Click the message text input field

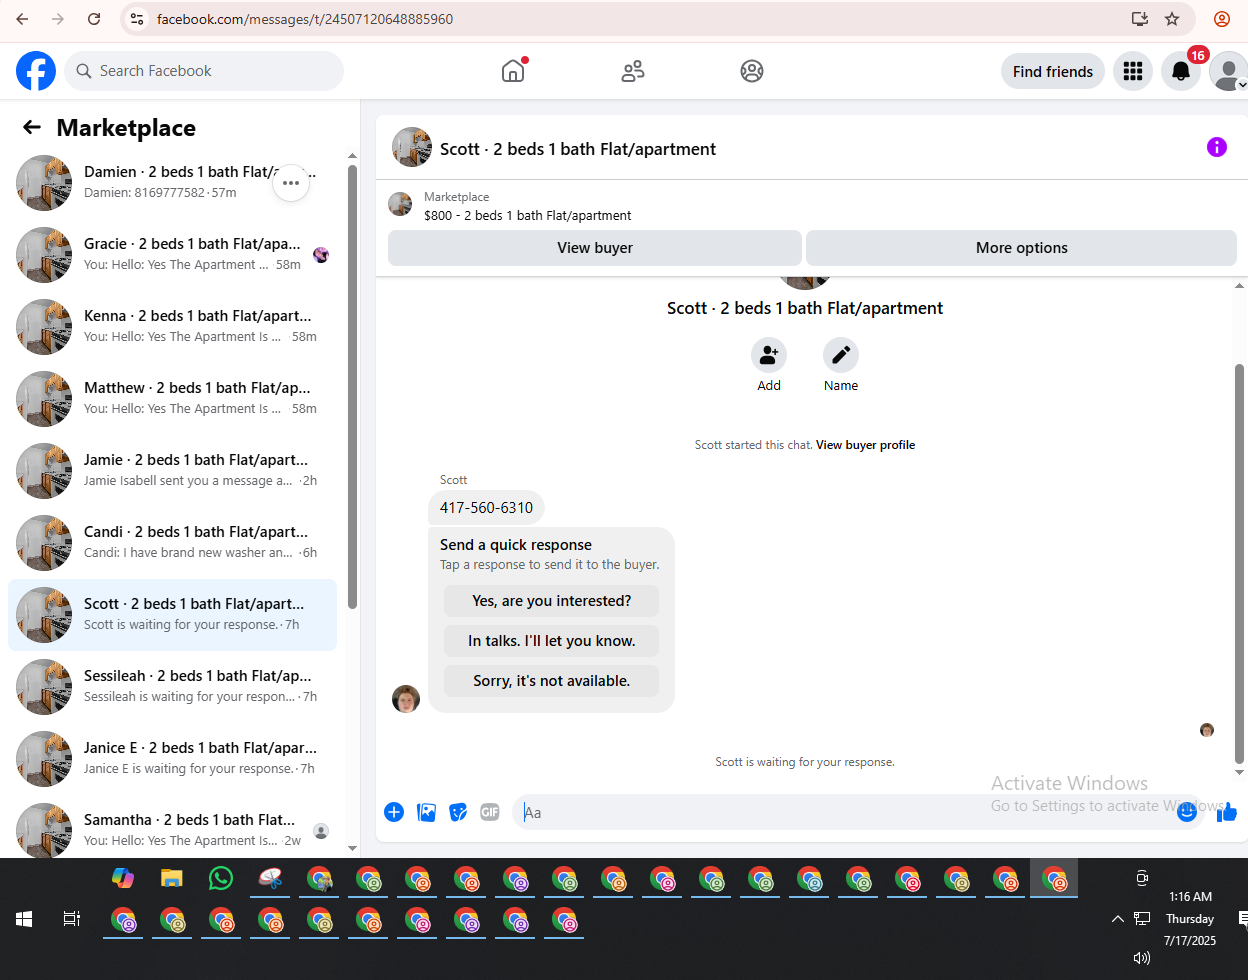click(x=845, y=812)
